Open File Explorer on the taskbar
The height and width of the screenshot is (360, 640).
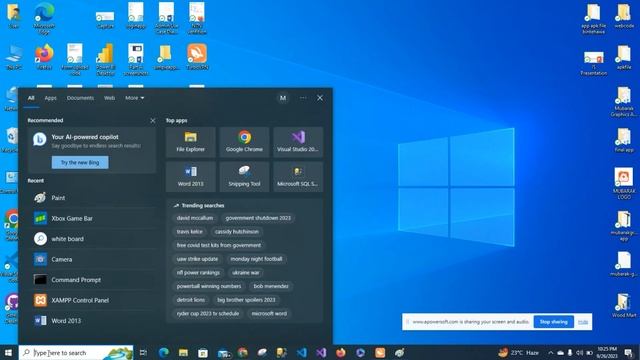[183, 353]
